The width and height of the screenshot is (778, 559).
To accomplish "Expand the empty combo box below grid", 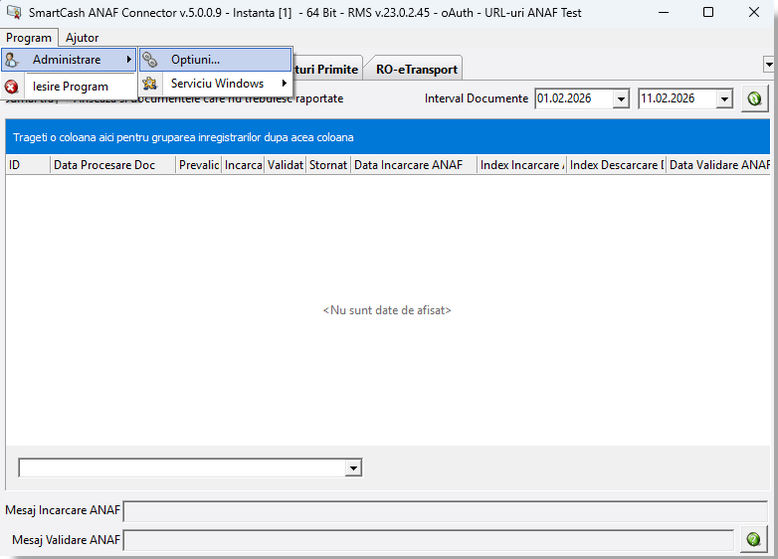I will pyautogui.click(x=353, y=468).
